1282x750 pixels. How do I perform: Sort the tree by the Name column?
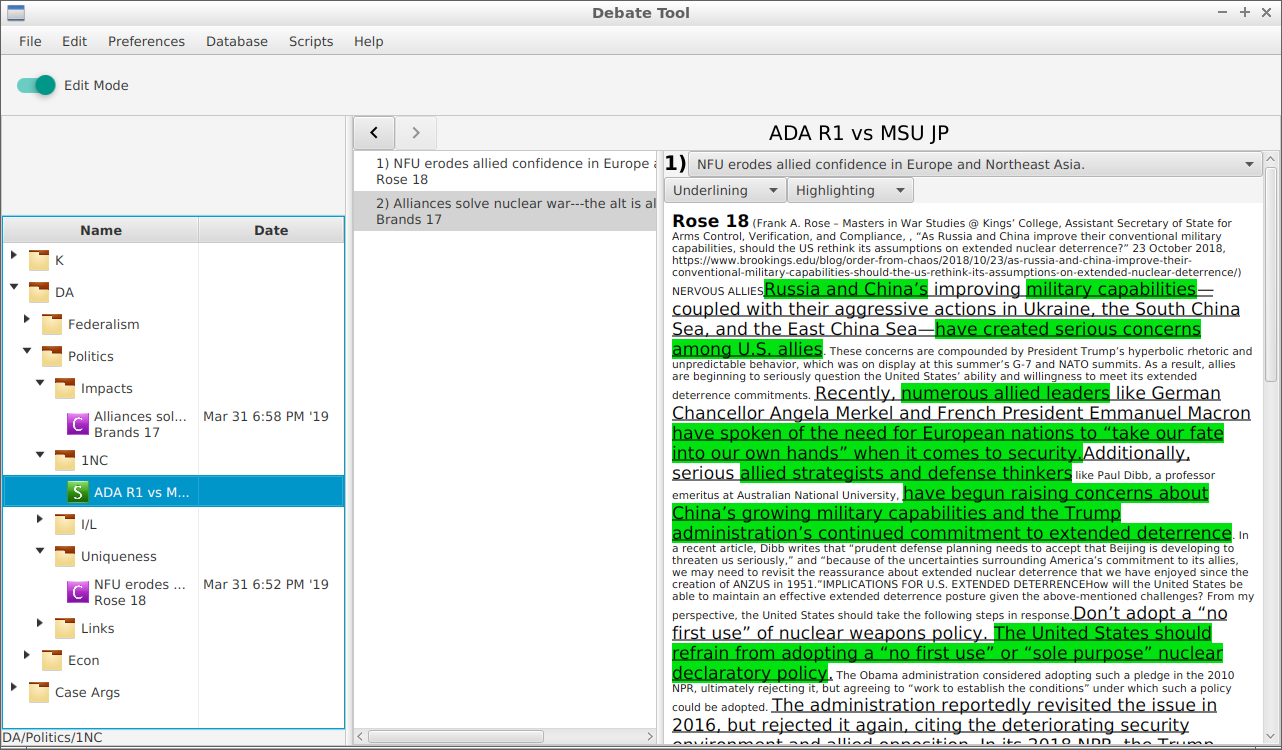click(101, 230)
